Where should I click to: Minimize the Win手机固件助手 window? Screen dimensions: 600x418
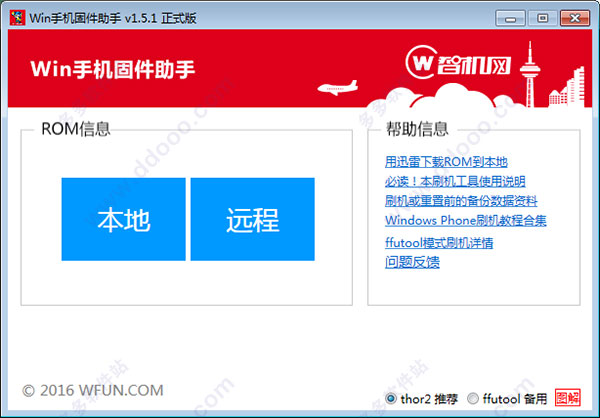point(510,18)
